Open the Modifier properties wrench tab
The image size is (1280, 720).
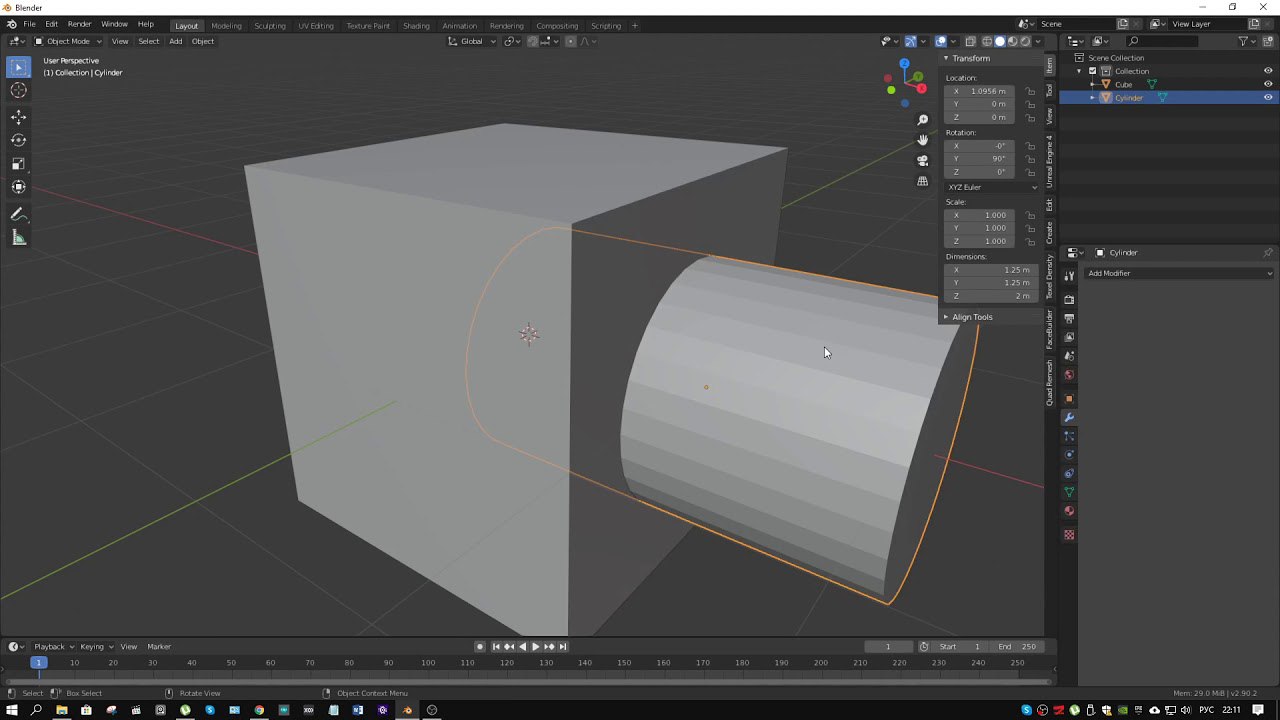1069,417
